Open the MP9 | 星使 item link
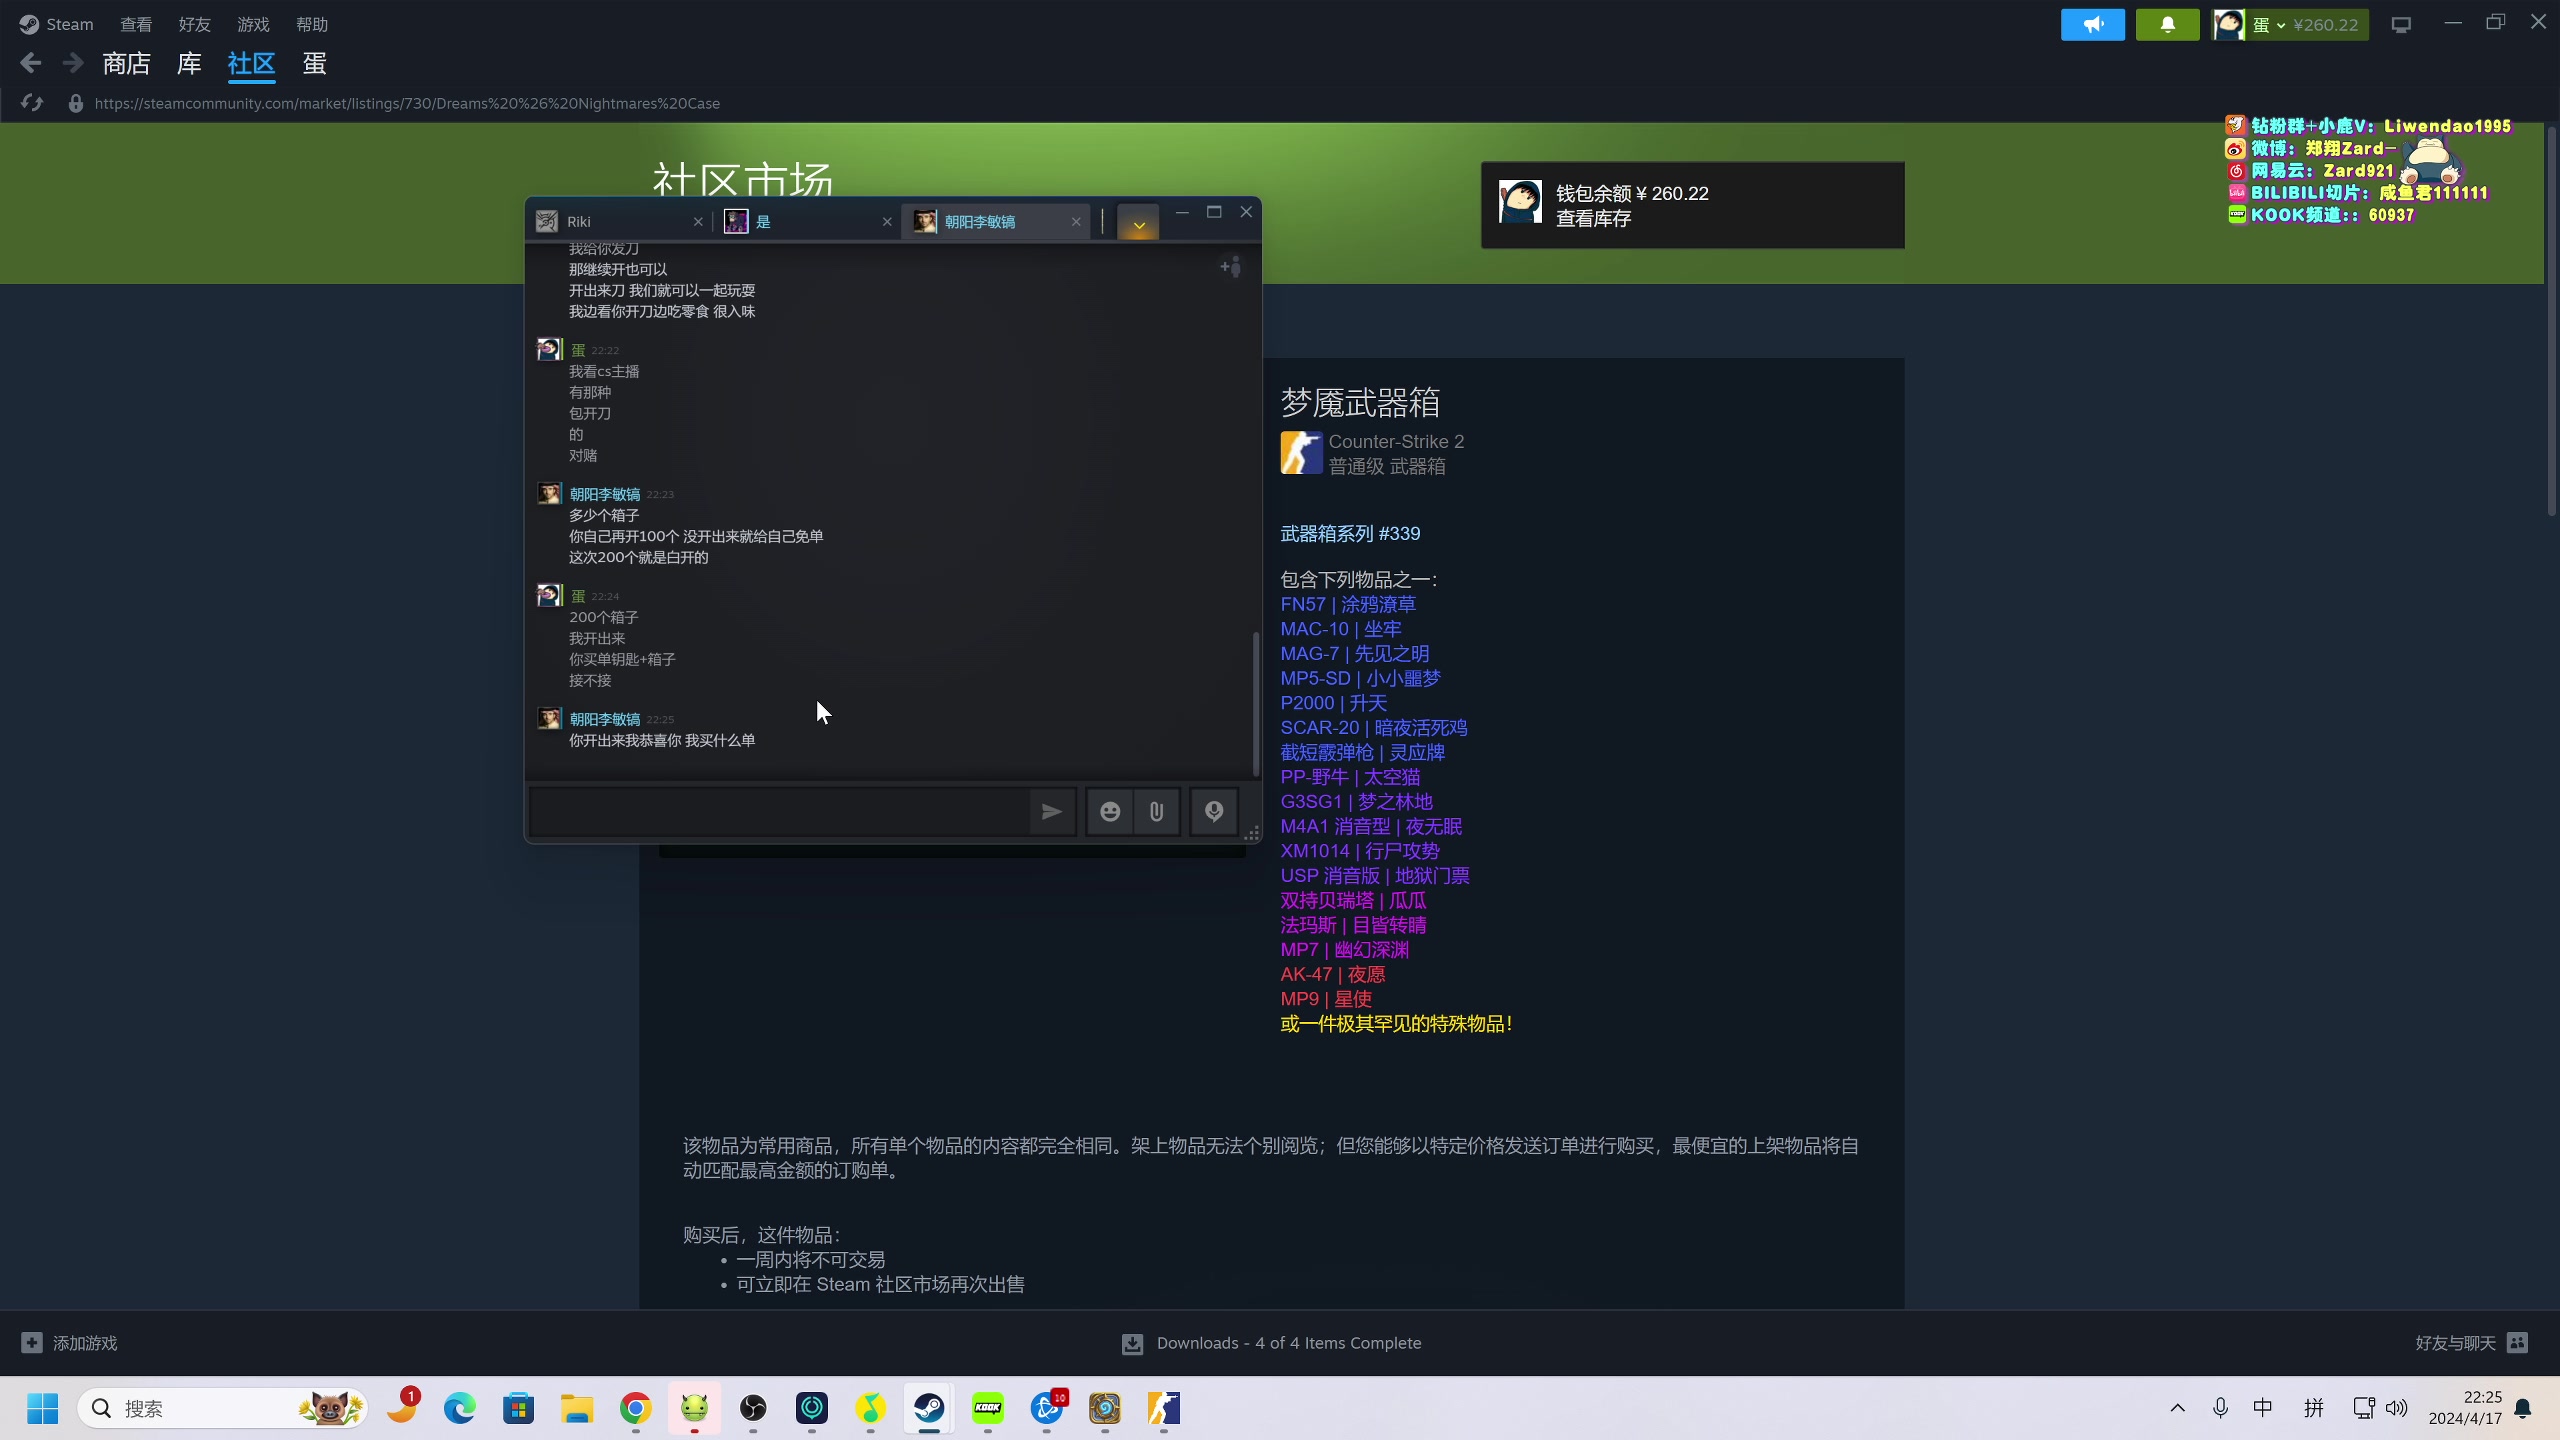 1325,999
